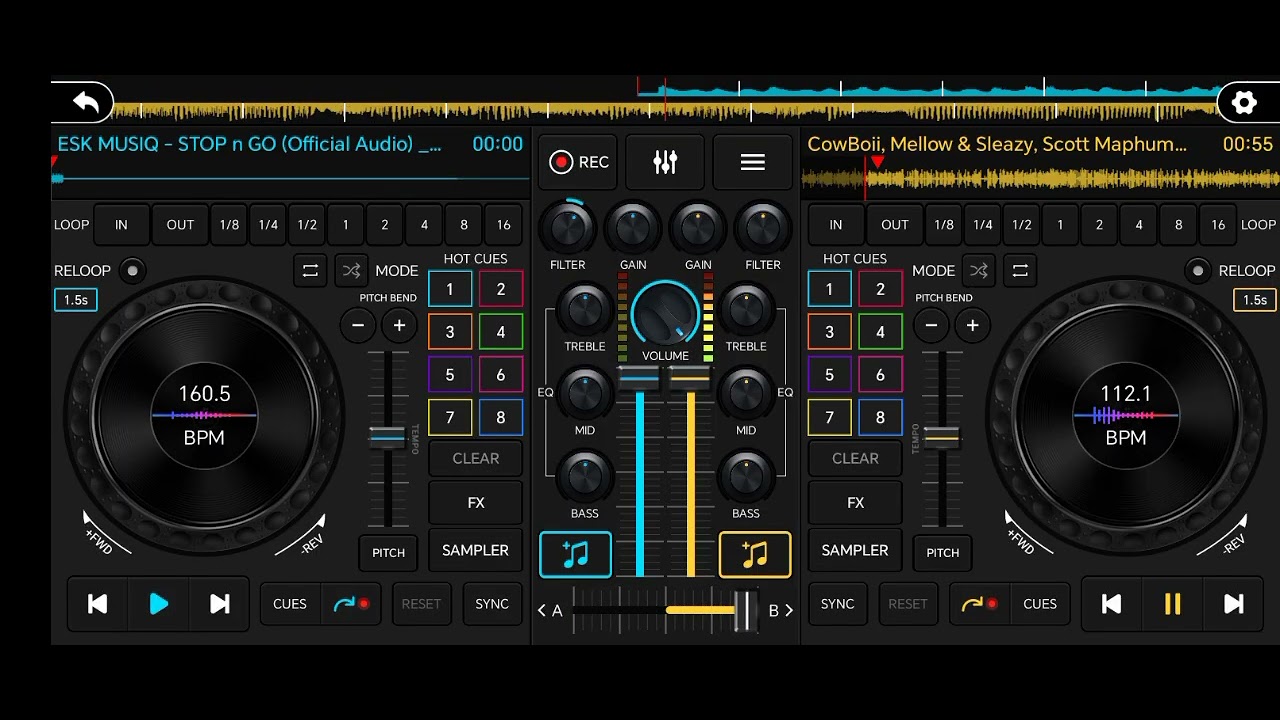
Task: Load music to deck B (yellow note)
Action: pos(755,554)
